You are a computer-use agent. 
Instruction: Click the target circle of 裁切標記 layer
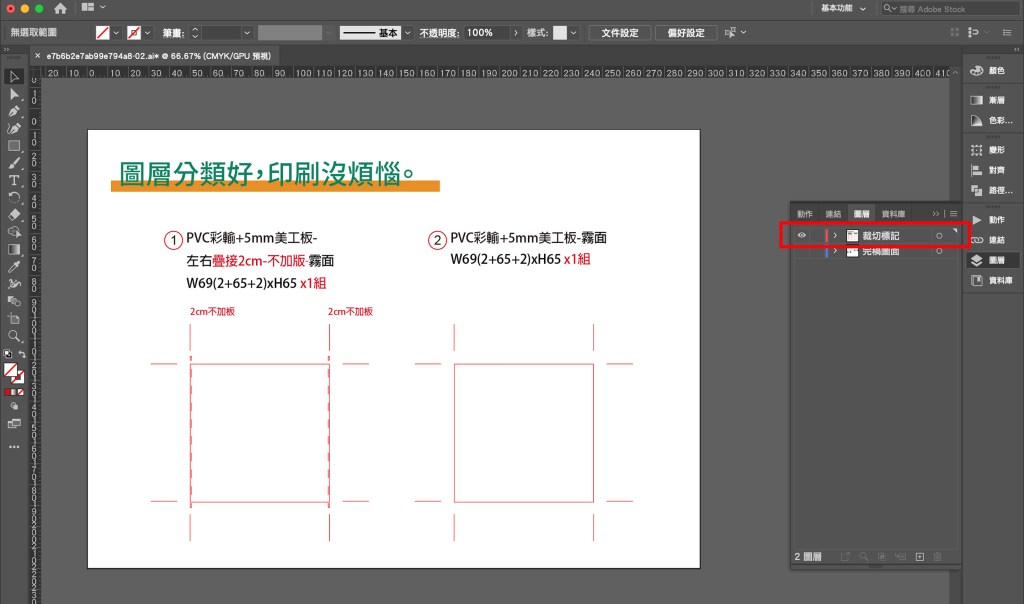pos(939,235)
